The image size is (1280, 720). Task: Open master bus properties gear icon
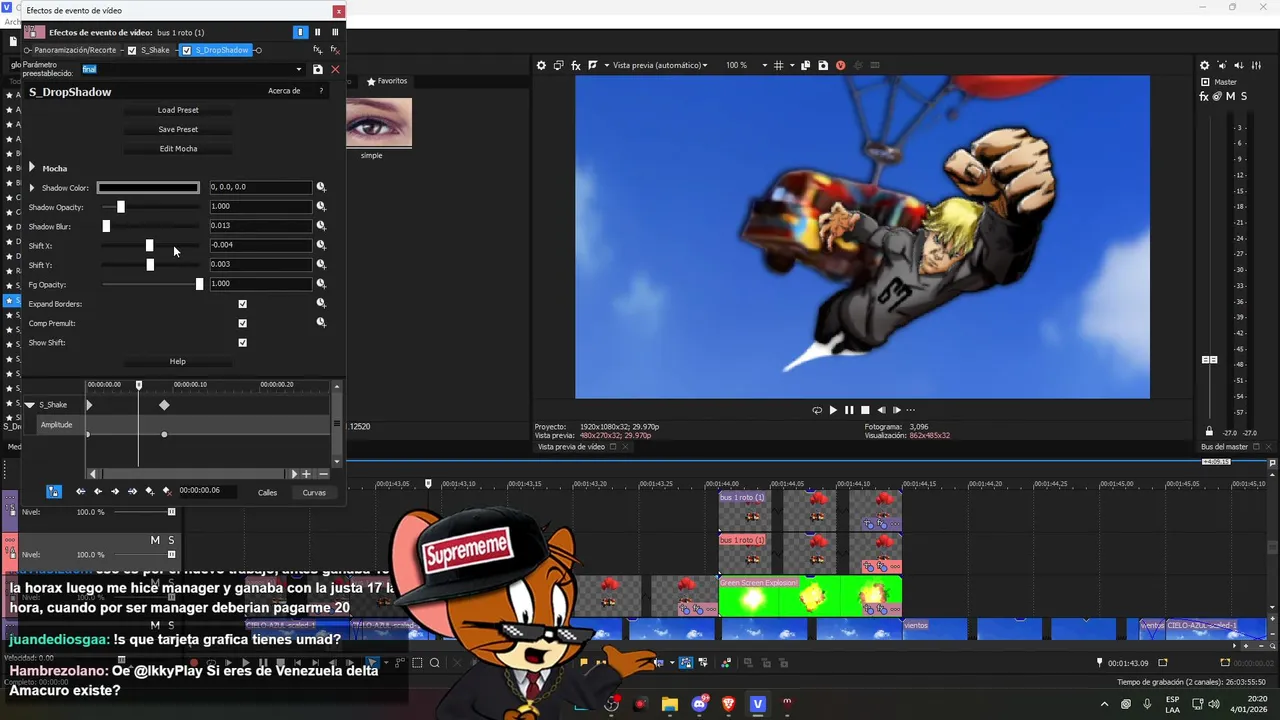point(1204,65)
